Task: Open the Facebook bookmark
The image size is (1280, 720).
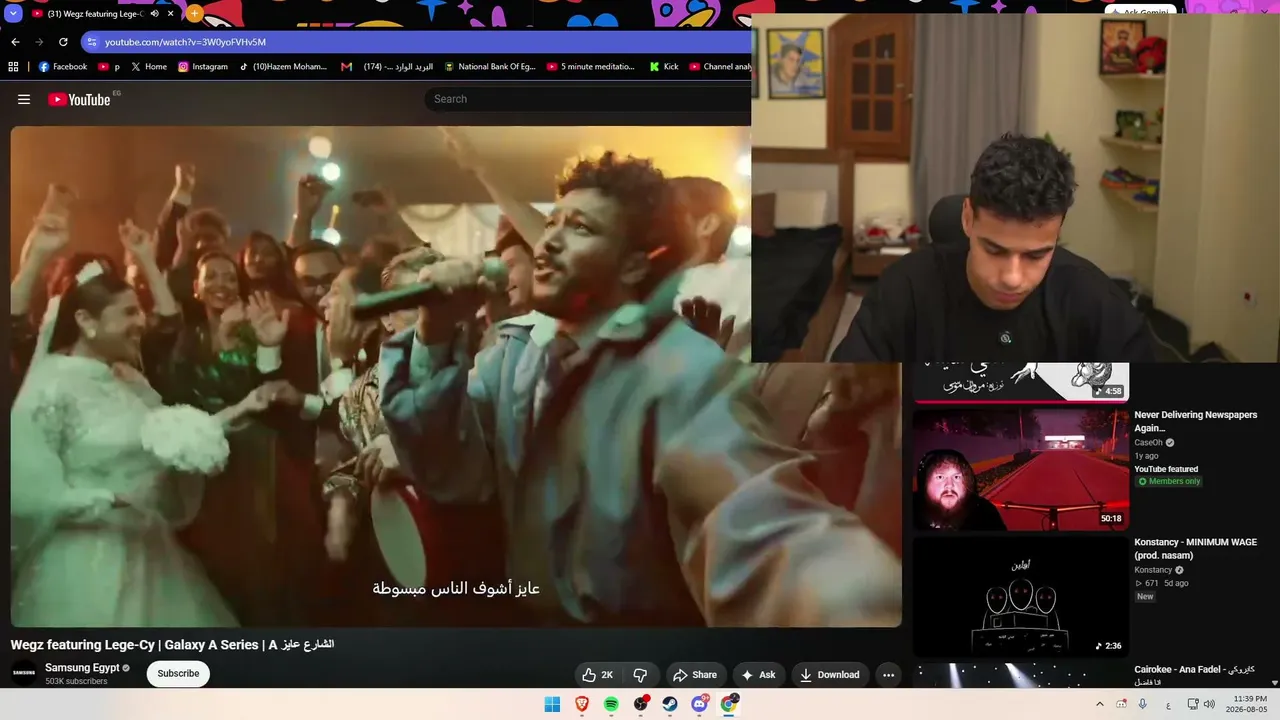Action: pyautogui.click(x=63, y=67)
